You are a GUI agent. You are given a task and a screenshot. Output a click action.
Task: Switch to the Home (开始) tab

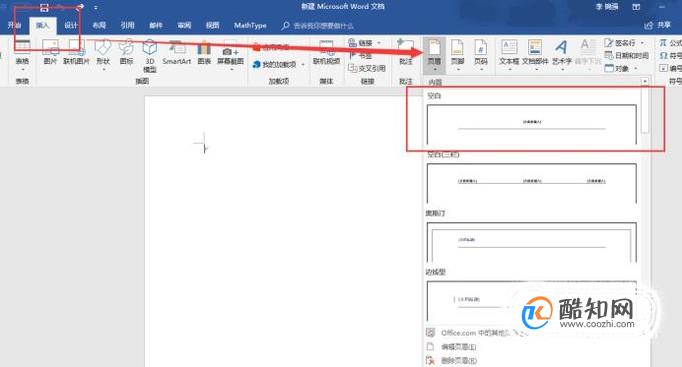[x=14, y=25]
